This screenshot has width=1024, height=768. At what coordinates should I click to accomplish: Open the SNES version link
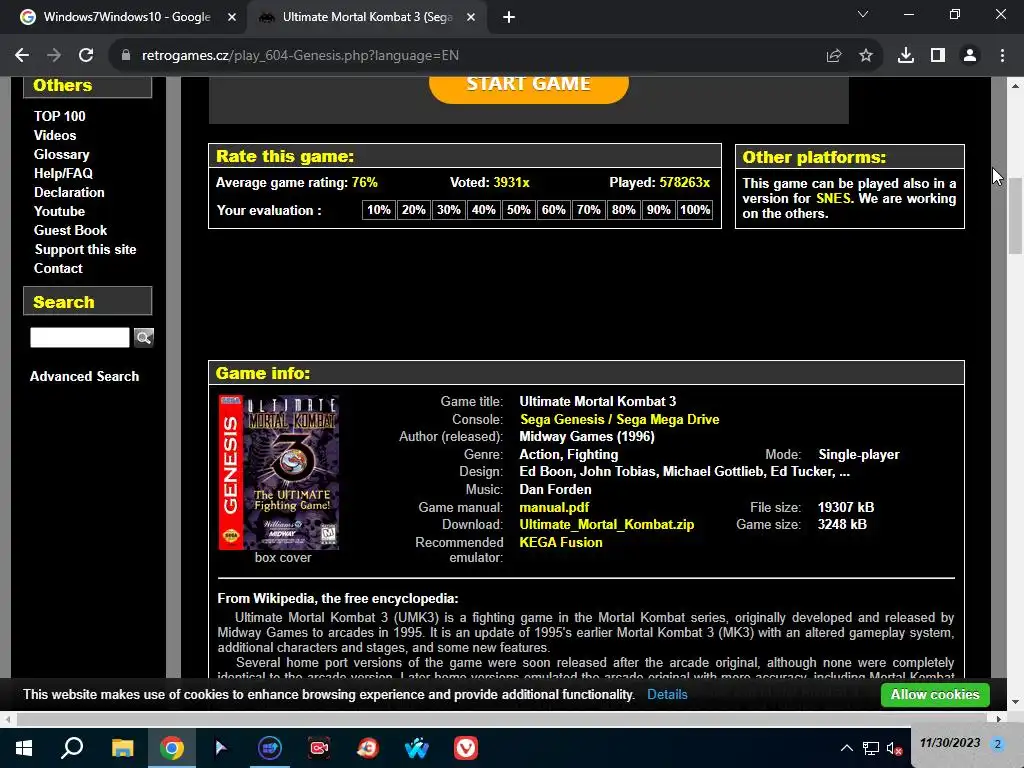click(x=833, y=199)
